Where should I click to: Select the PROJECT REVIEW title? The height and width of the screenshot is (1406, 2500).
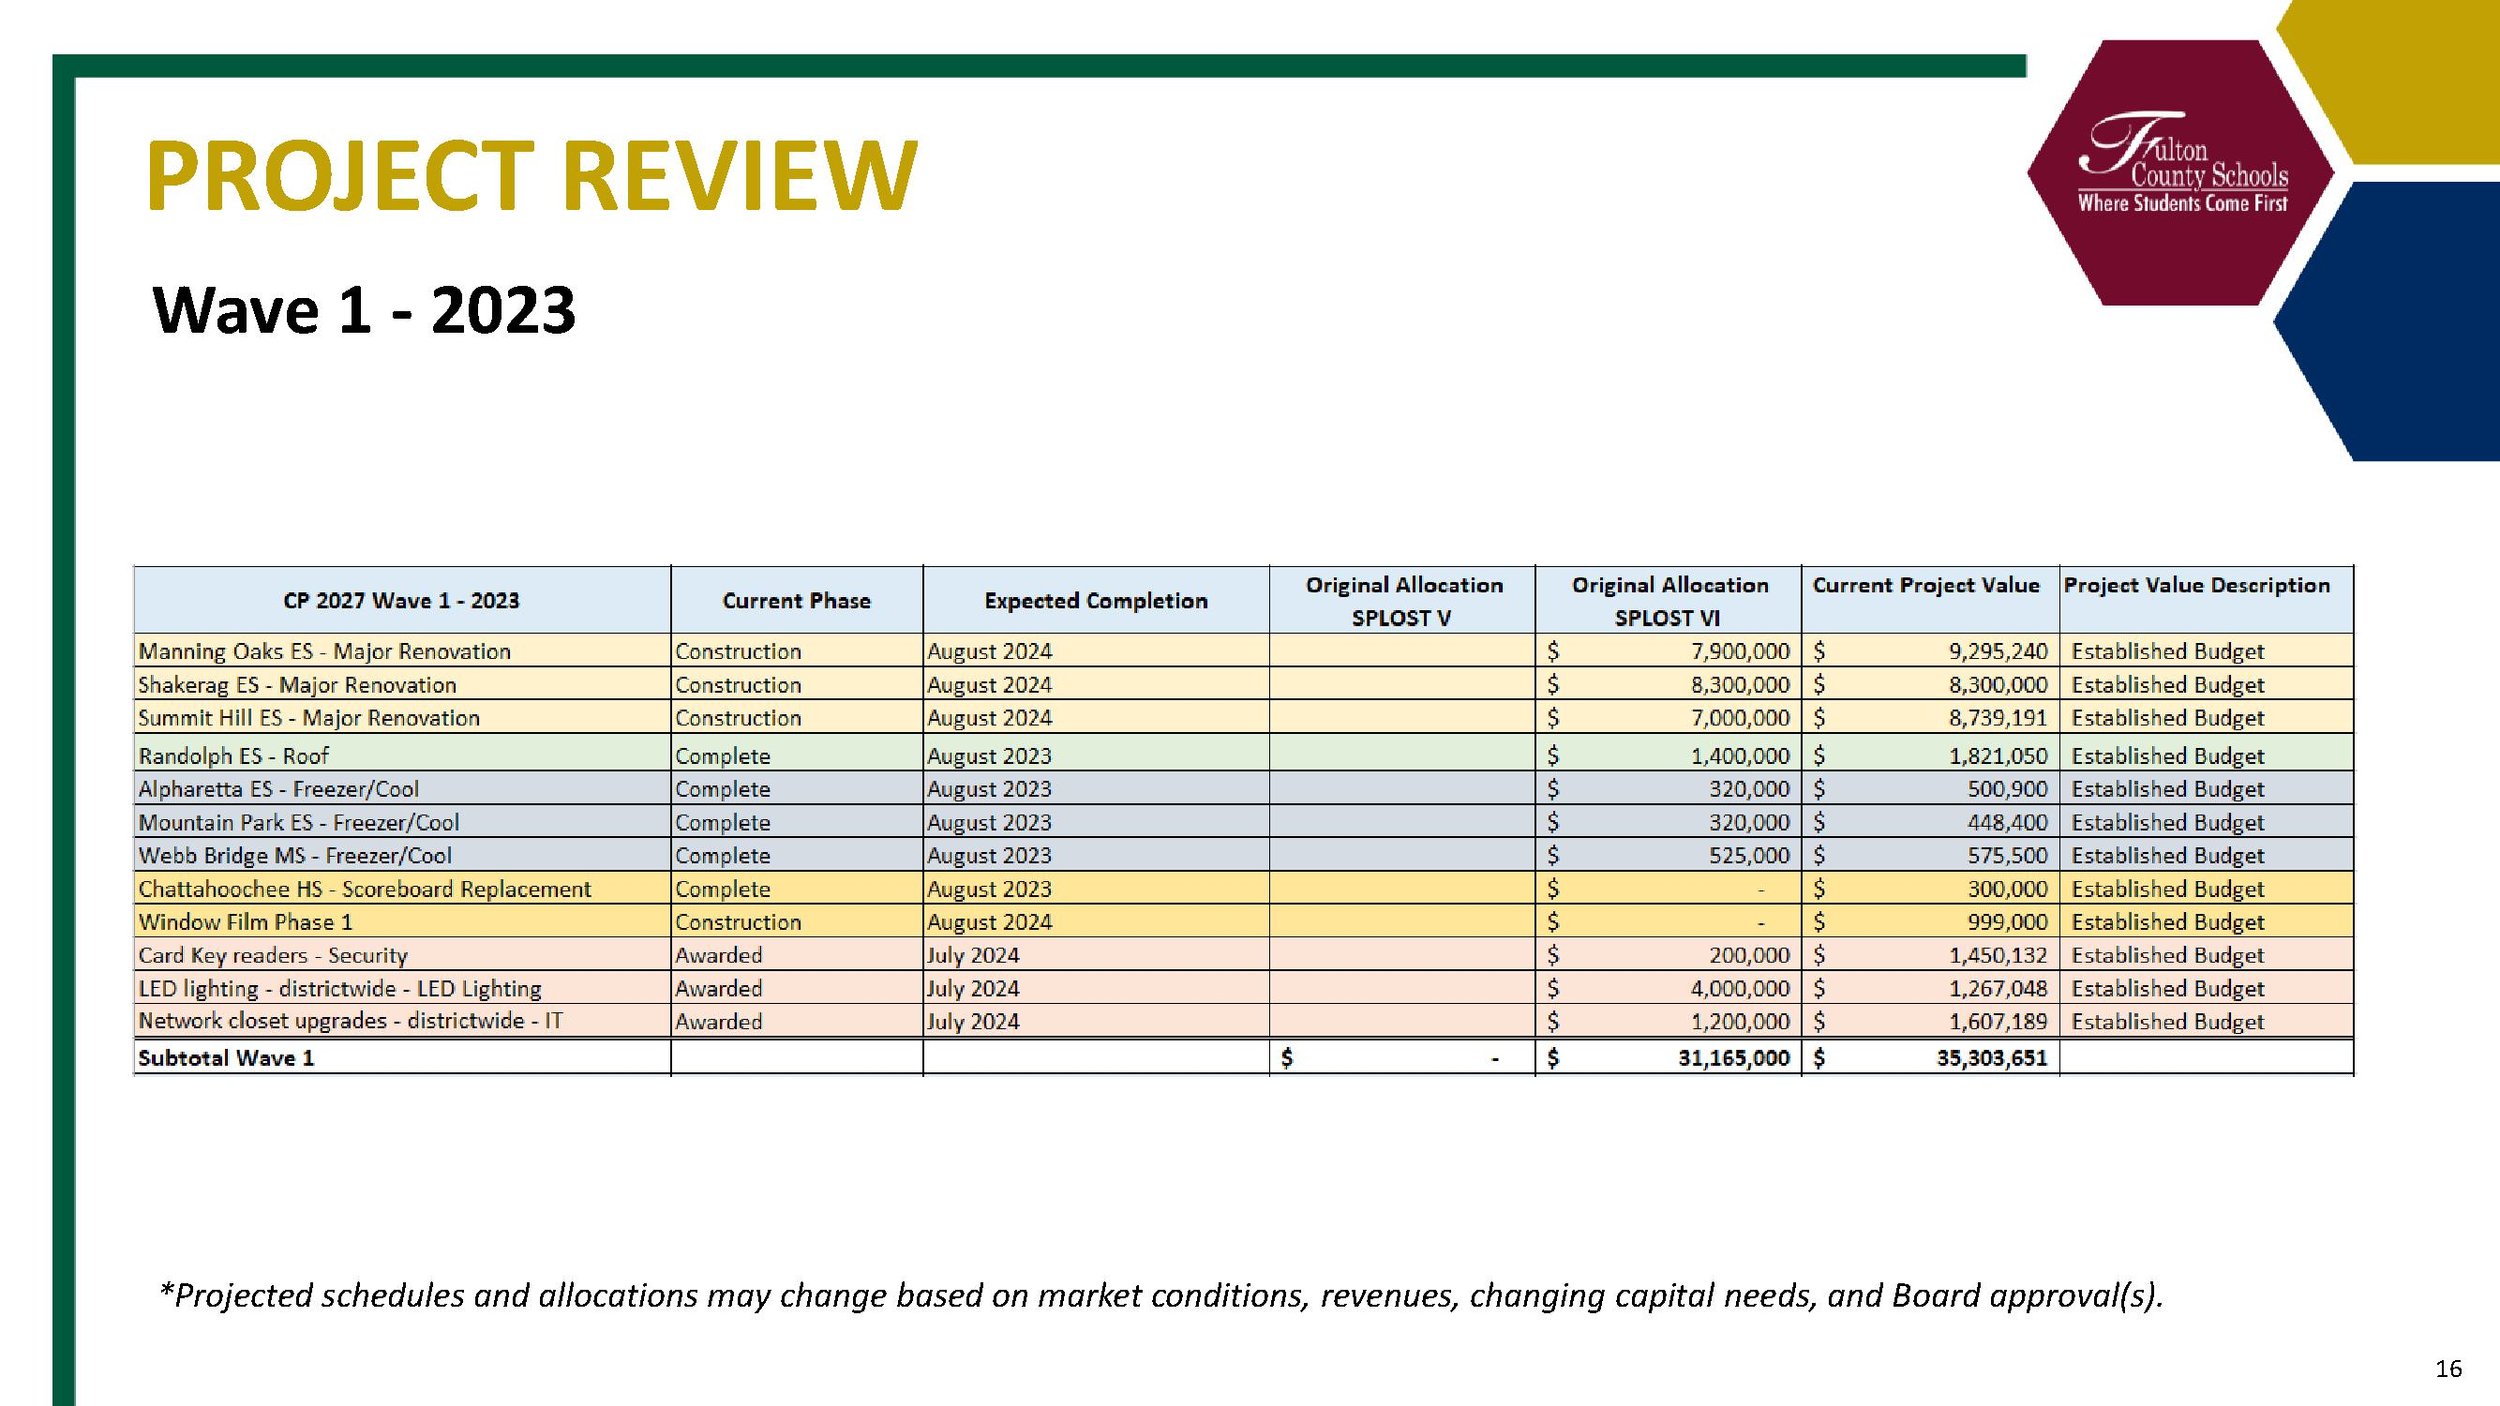(x=531, y=176)
